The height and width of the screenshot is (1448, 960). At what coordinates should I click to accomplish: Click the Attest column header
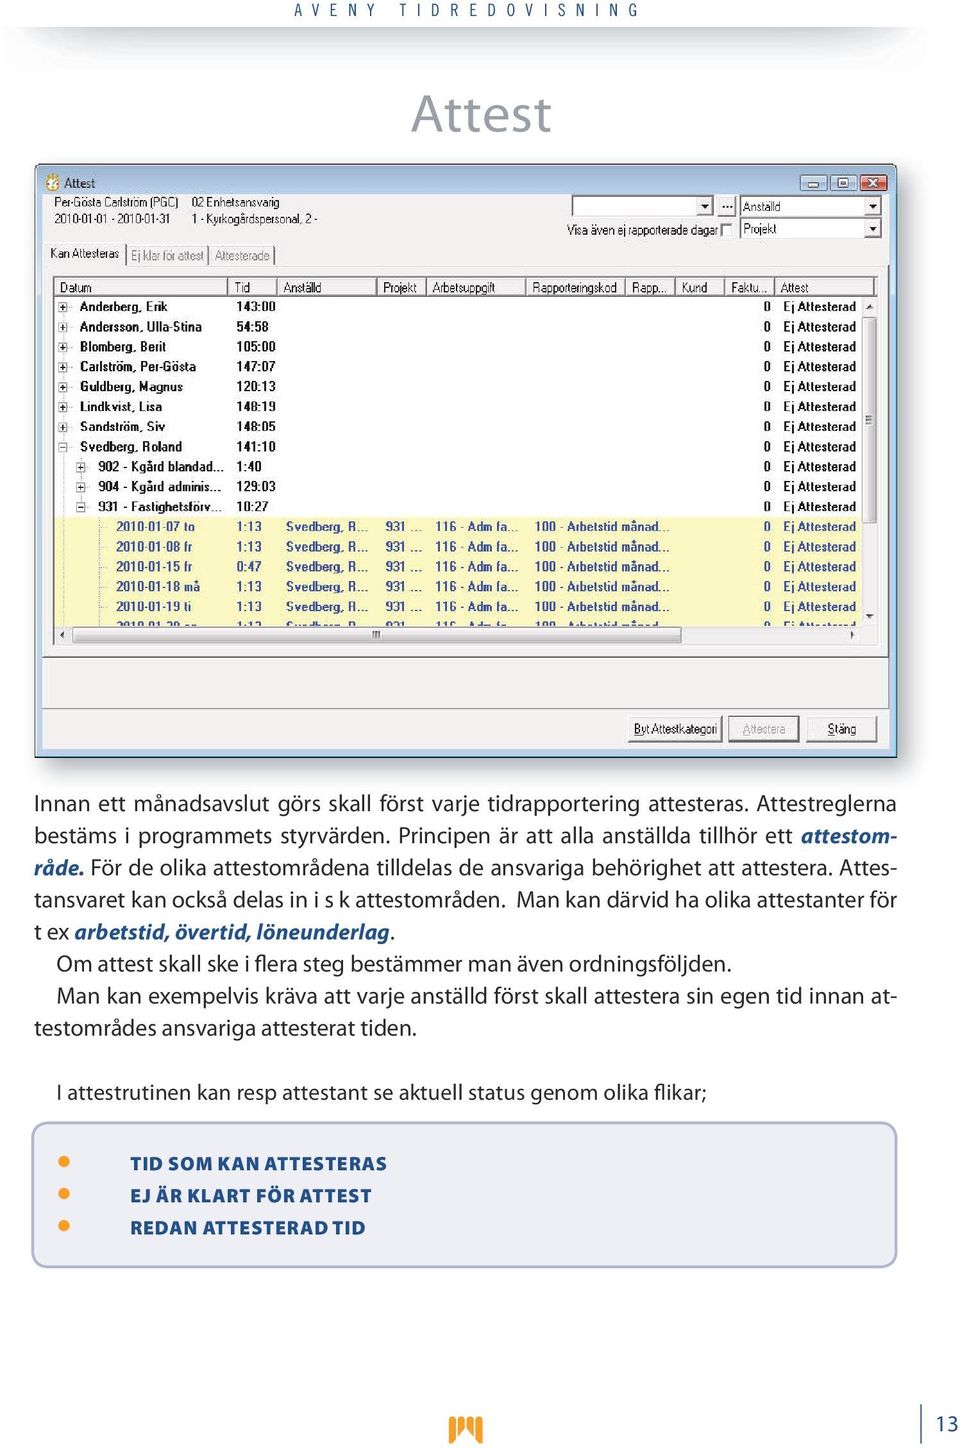(825, 287)
